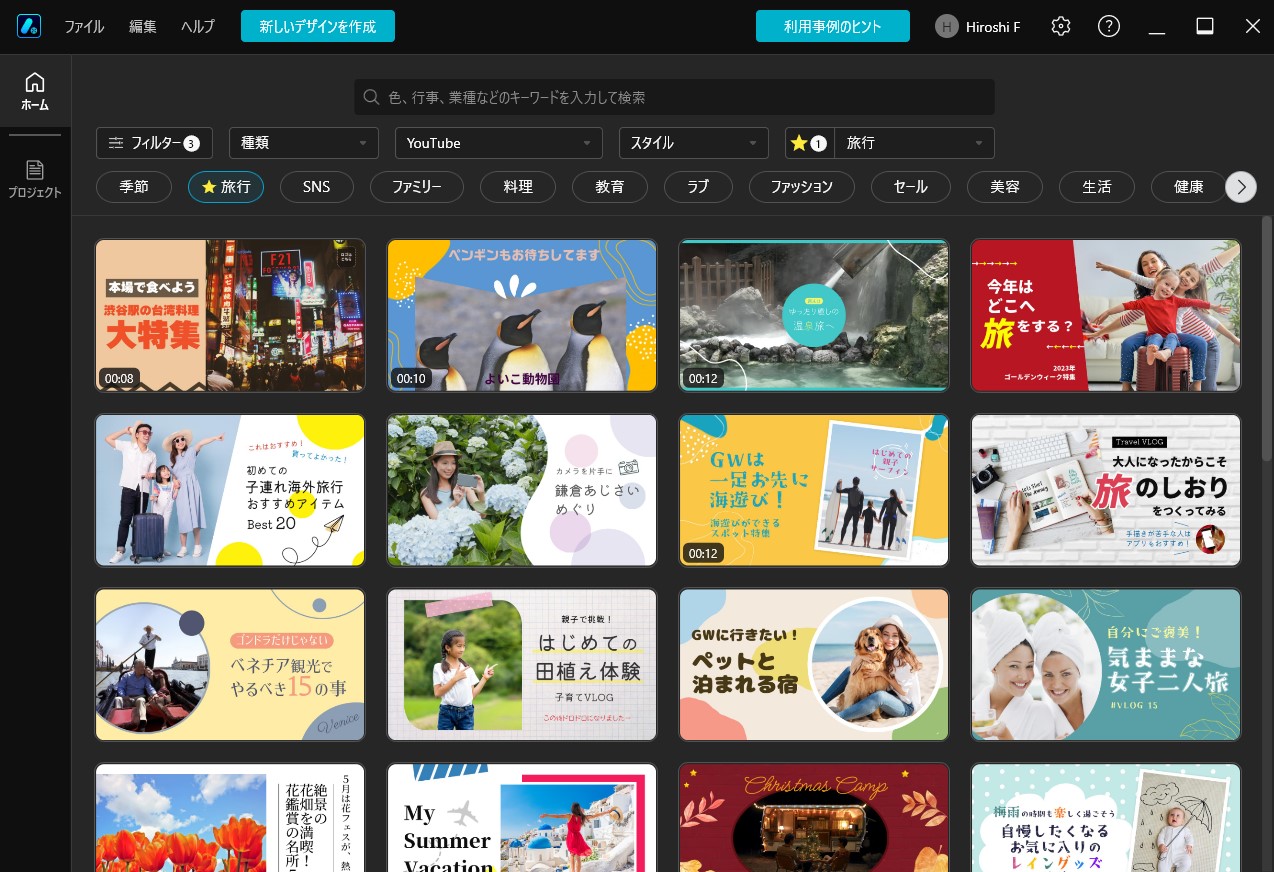
Task: Click 新しいデザインを作成 button
Action: (x=318, y=27)
